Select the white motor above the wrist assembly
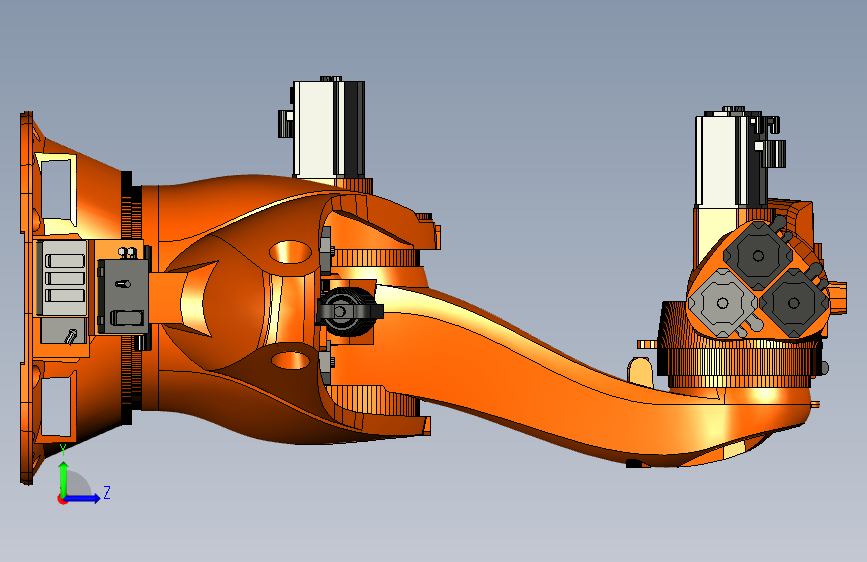867x562 pixels. coord(730,160)
